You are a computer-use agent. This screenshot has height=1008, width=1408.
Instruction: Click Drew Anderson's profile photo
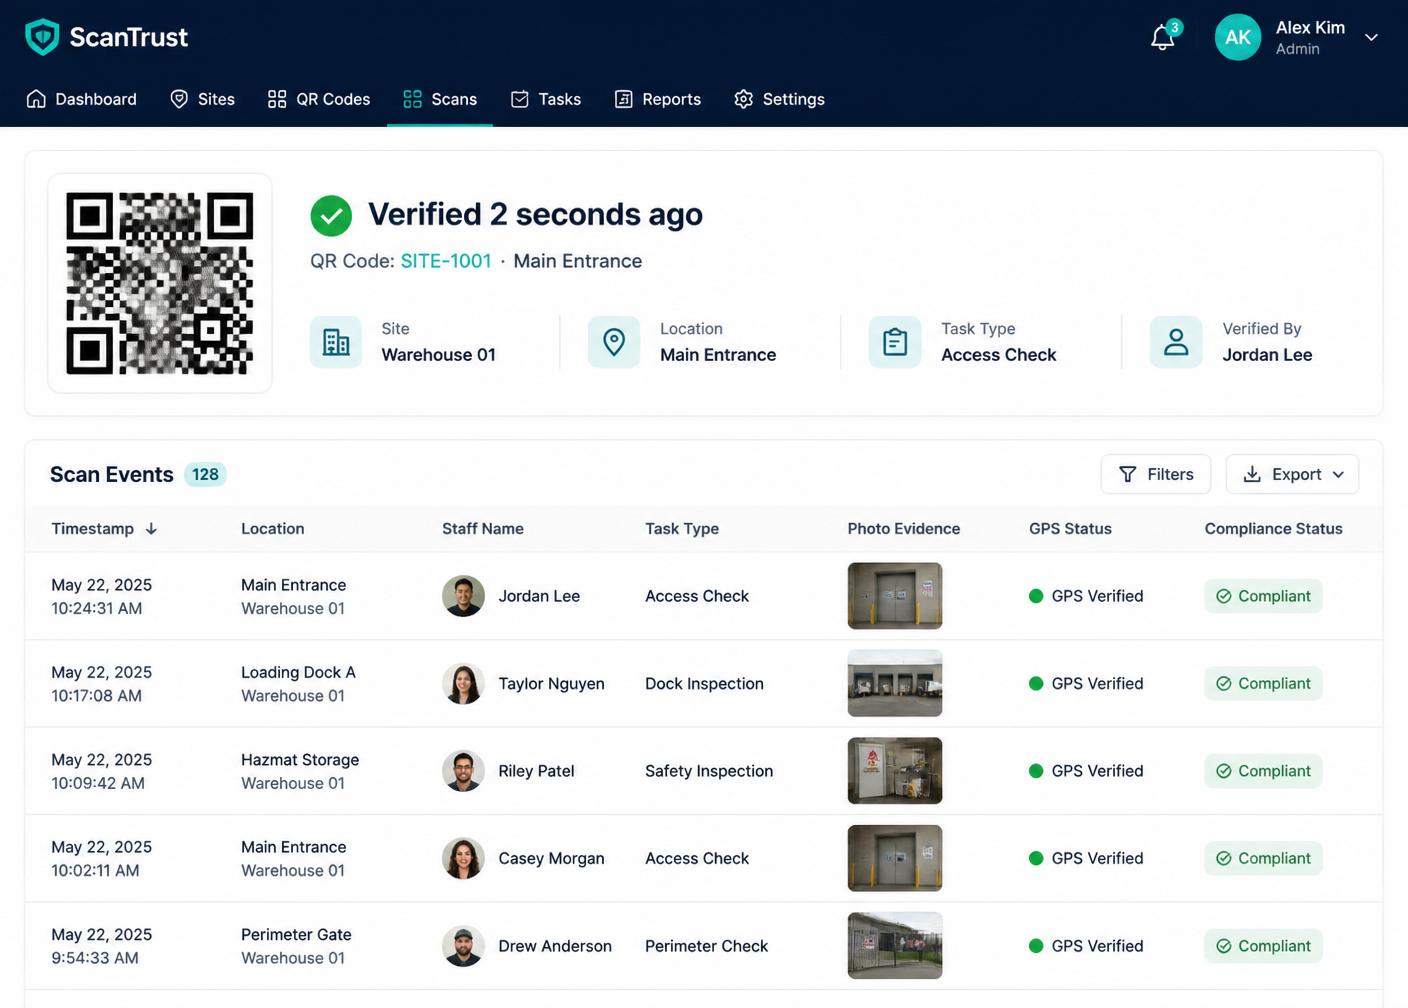463,946
